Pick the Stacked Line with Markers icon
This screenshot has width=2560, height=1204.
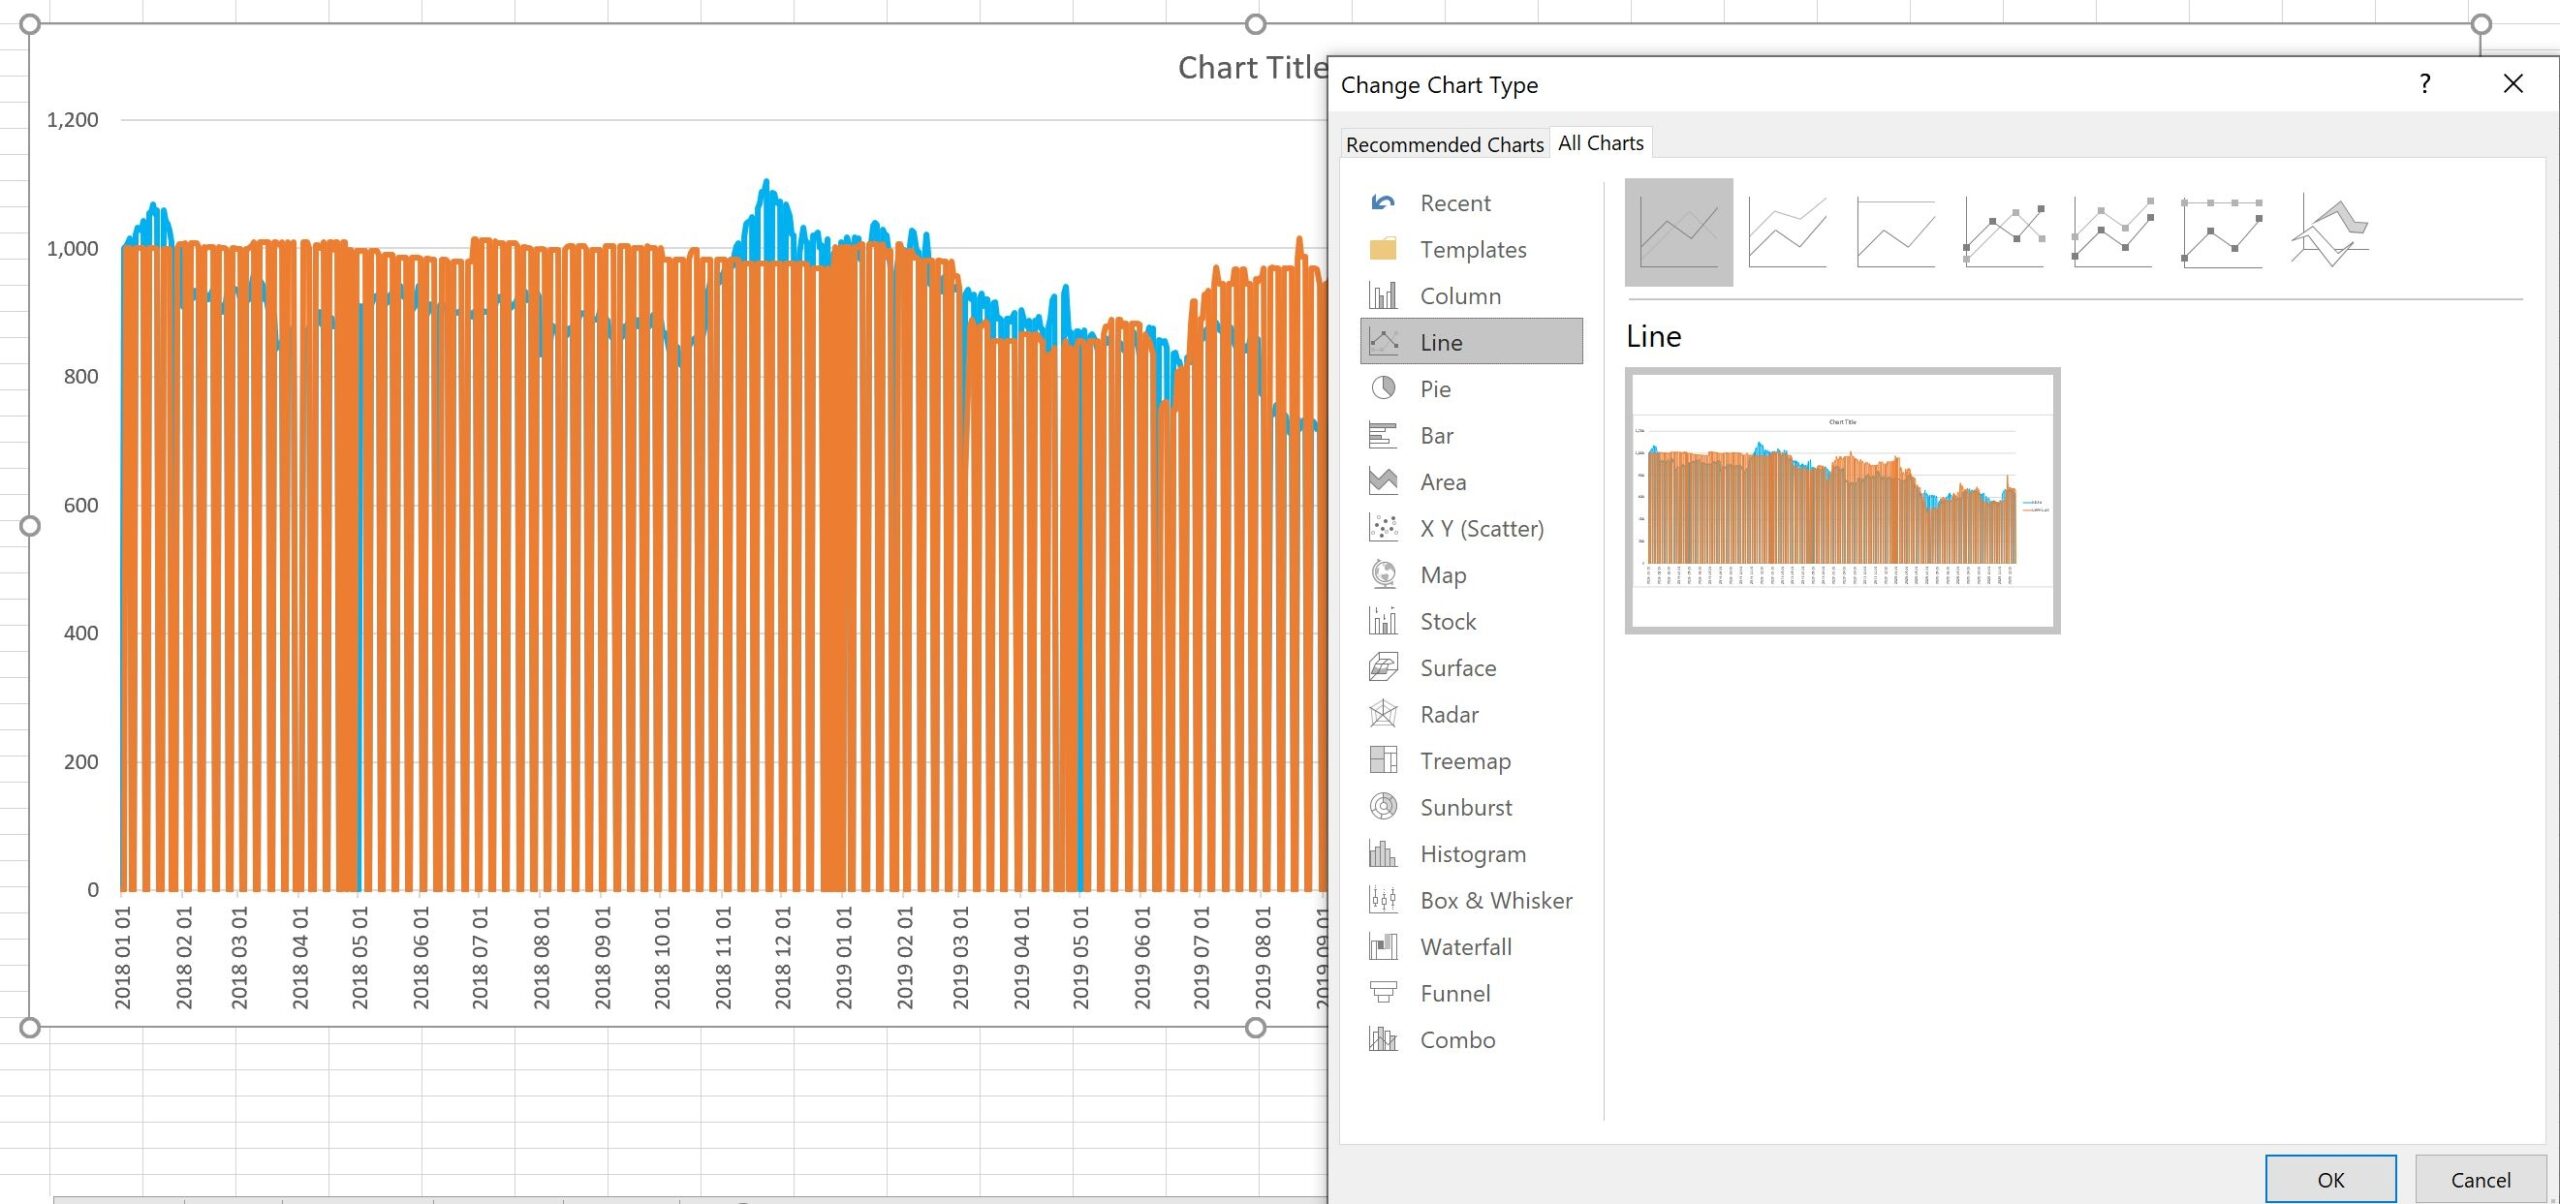coord(2112,232)
